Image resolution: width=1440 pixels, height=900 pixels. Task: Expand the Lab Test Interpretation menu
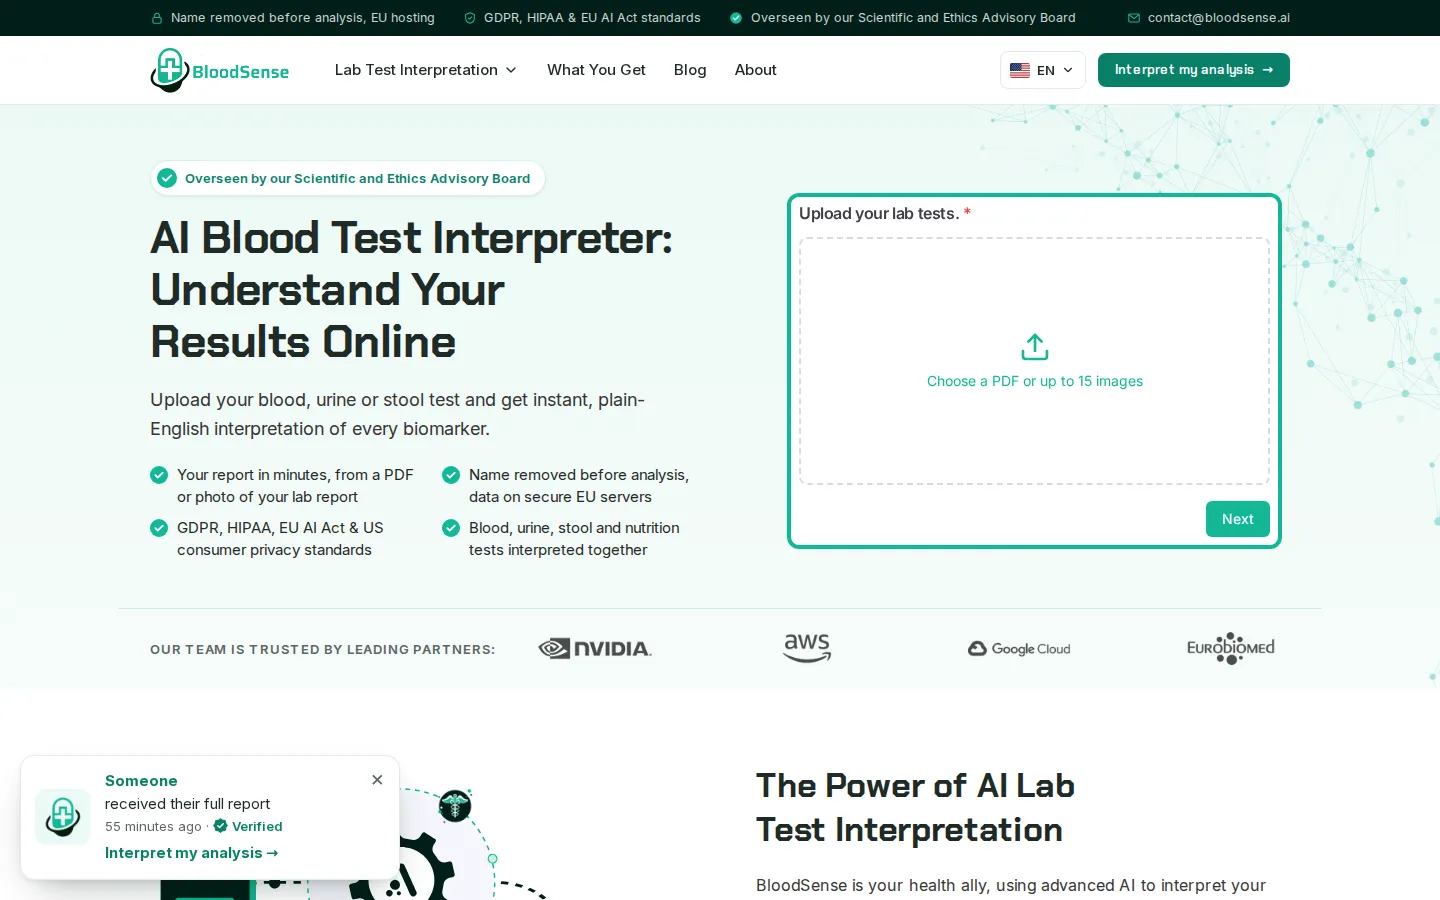[x=426, y=70]
